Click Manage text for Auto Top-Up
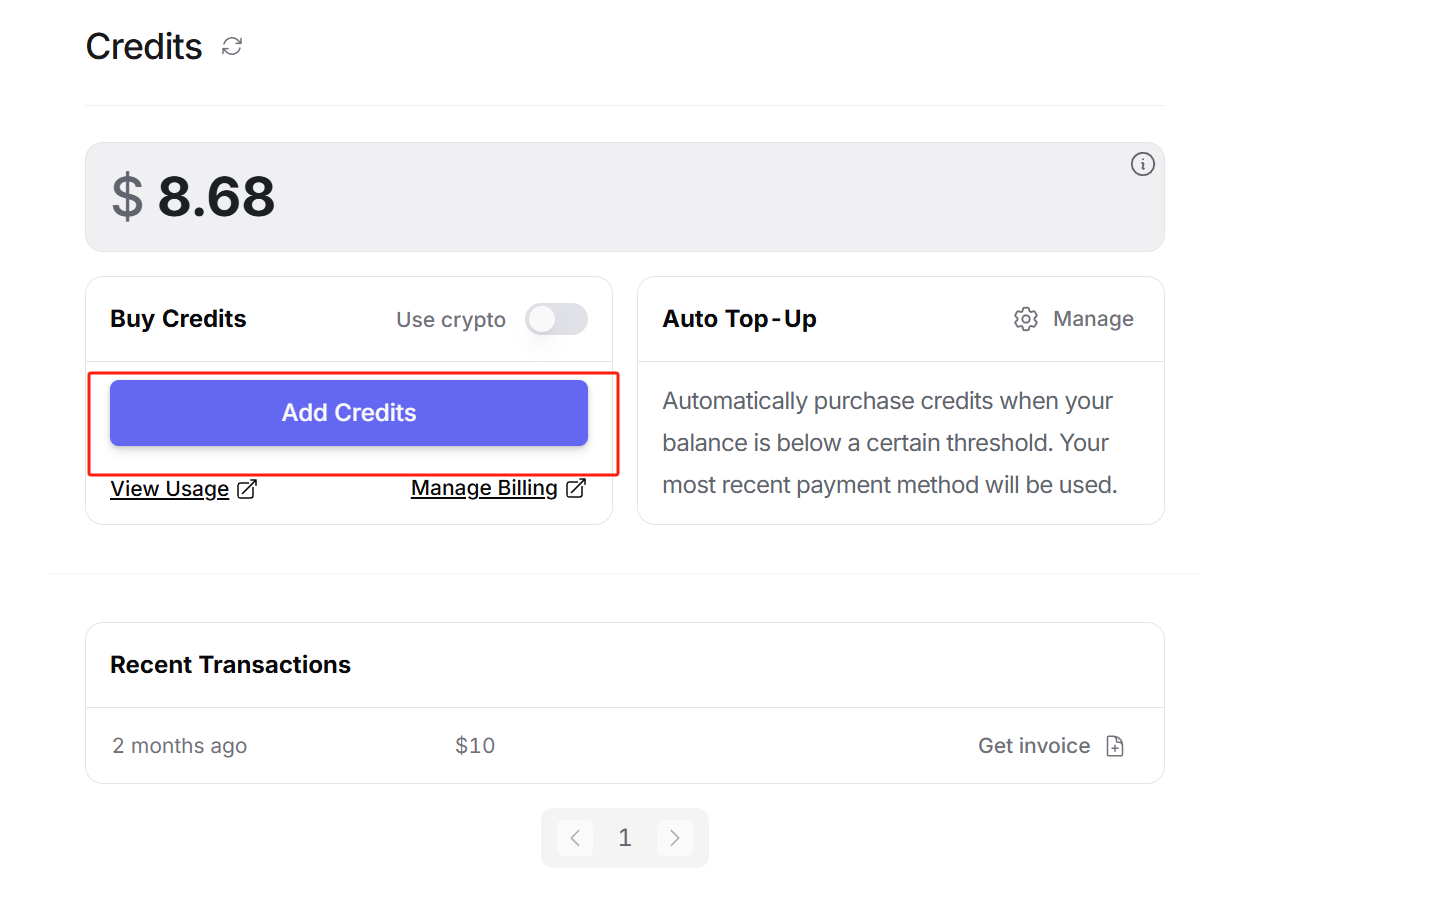This screenshot has width=1436, height=898. click(1093, 319)
